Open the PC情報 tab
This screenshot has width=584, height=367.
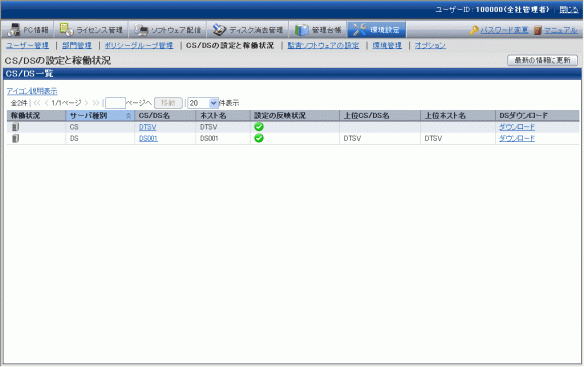(28, 30)
